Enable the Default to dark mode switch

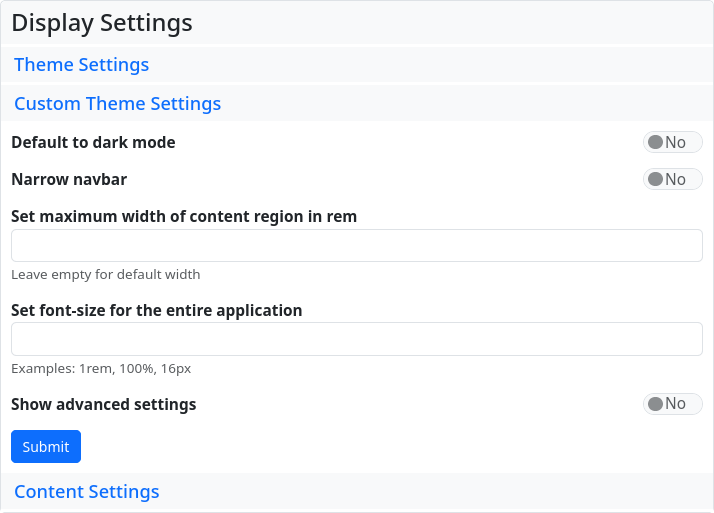pyautogui.click(x=672, y=142)
